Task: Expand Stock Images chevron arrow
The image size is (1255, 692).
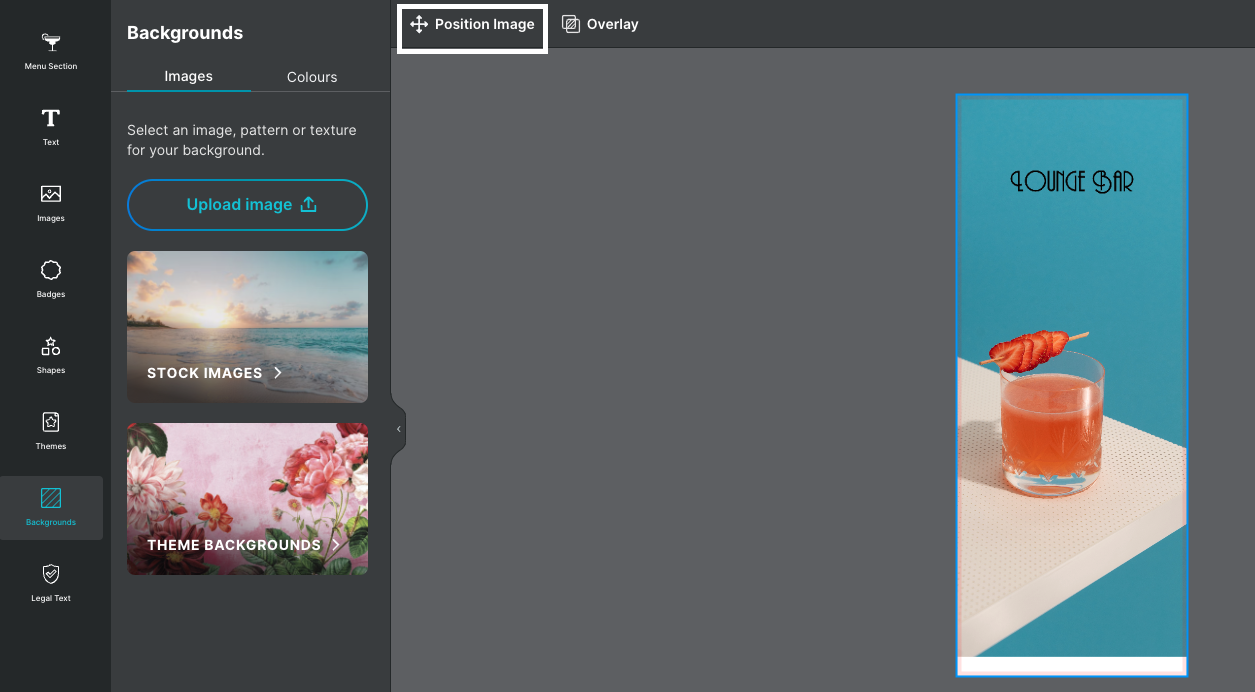Action: (x=278, y=373)
